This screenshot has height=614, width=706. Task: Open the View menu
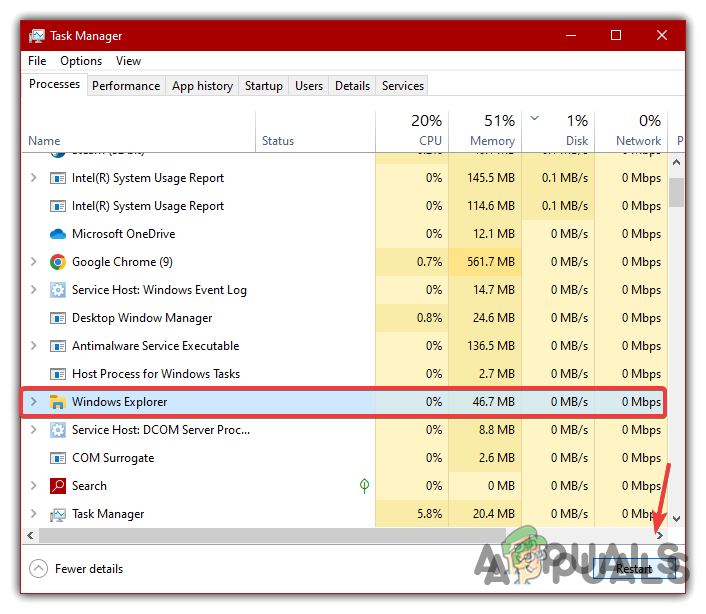pyautogui.click(x=128, y=61)
